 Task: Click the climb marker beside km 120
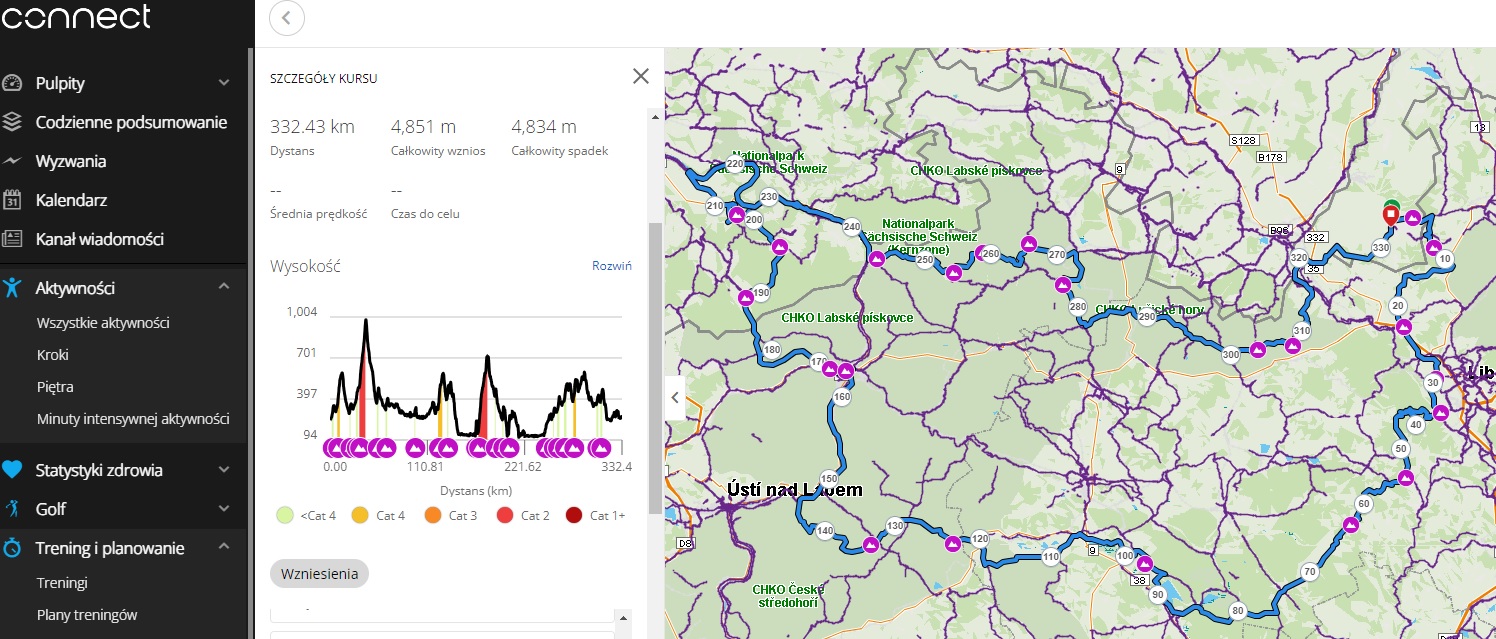(x=953, y=543)
